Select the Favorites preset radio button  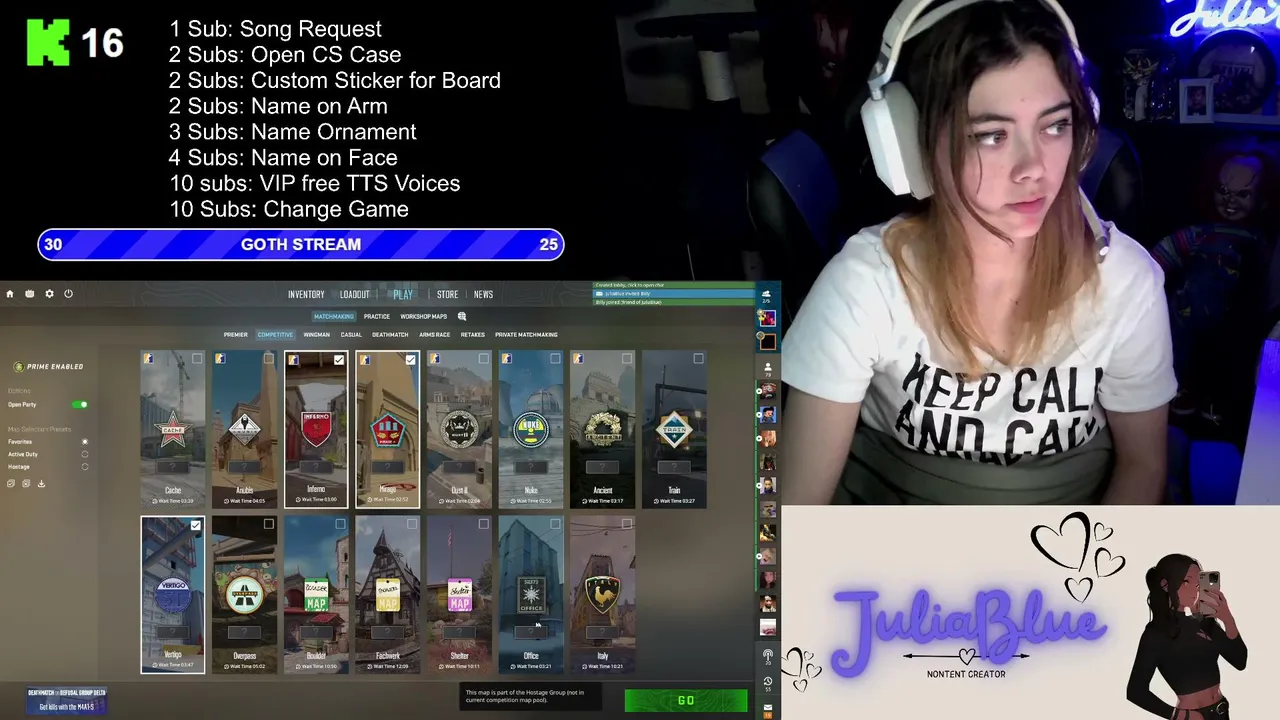pyautogui.click(x=85, y=442)
